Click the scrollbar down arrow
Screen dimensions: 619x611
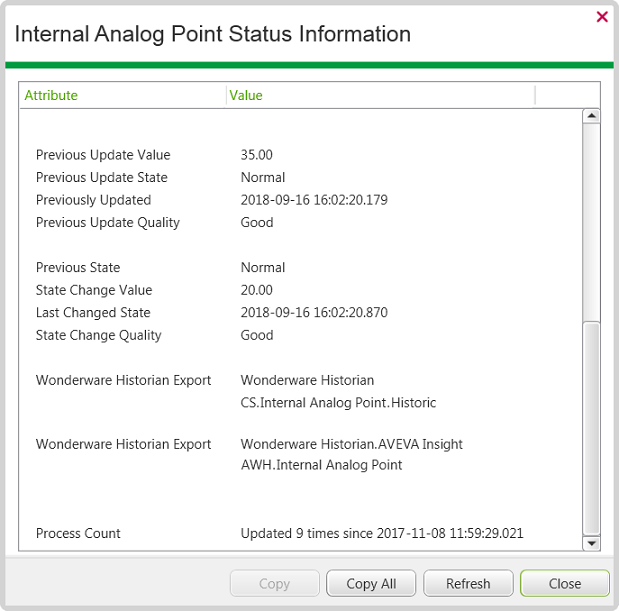point(591,544)
